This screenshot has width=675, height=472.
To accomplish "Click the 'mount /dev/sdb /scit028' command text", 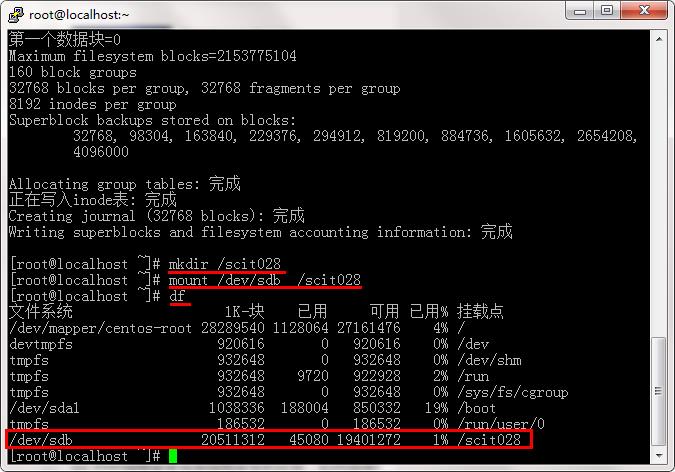I will pyautogui.click(x=265, y=280).
